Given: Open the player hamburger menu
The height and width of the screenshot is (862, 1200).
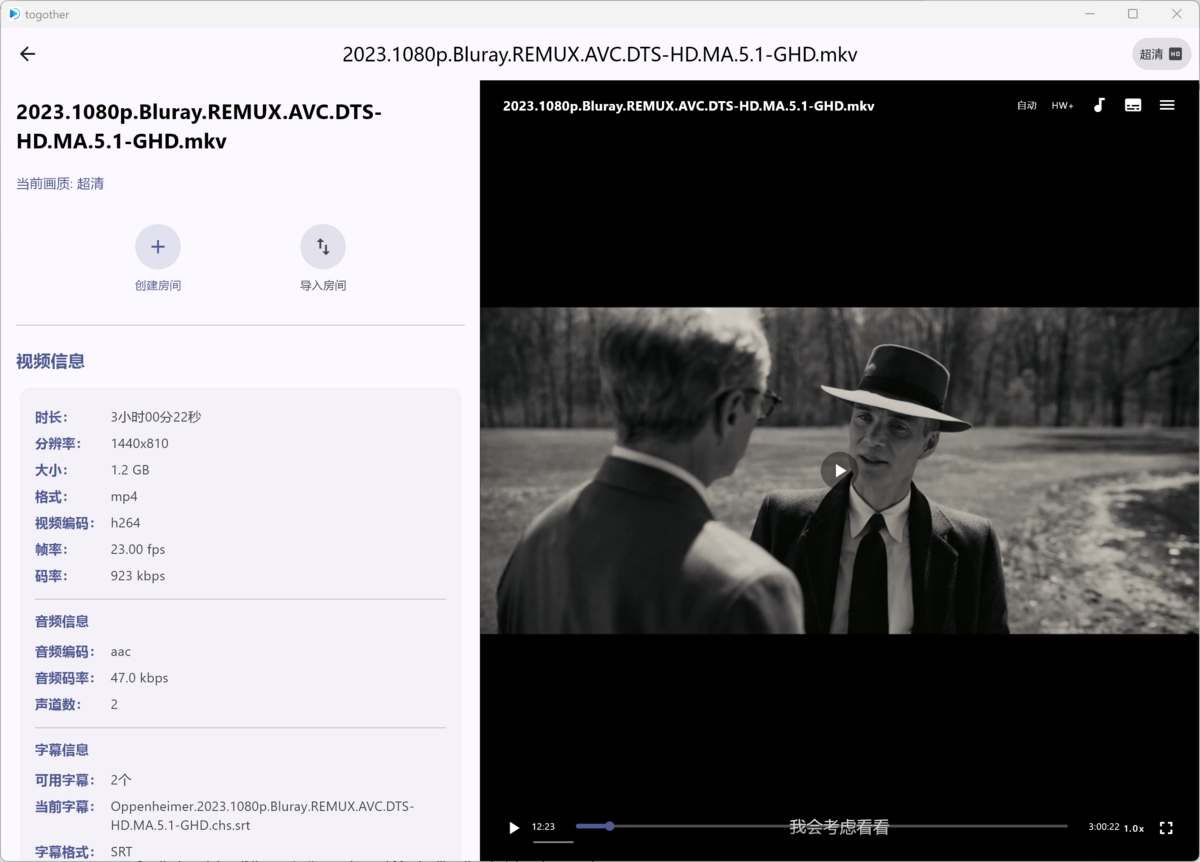Looking at the screenshot, I should coord(1167,105).
